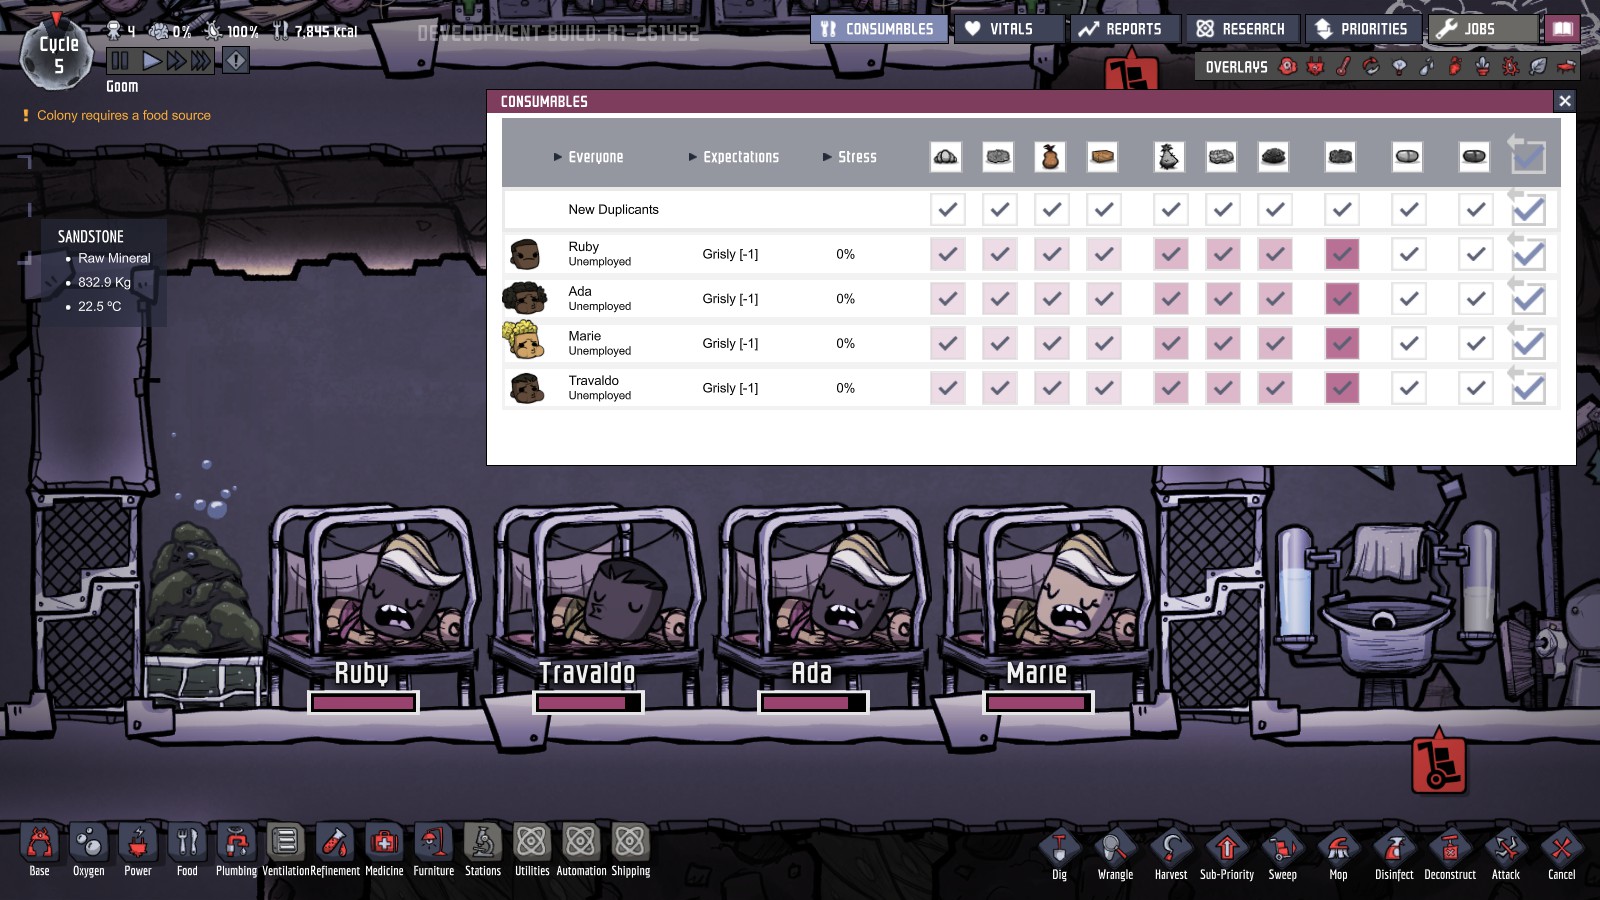Sort by the Stress column
The image size is (1600, 900).
(x=849, y=157)
